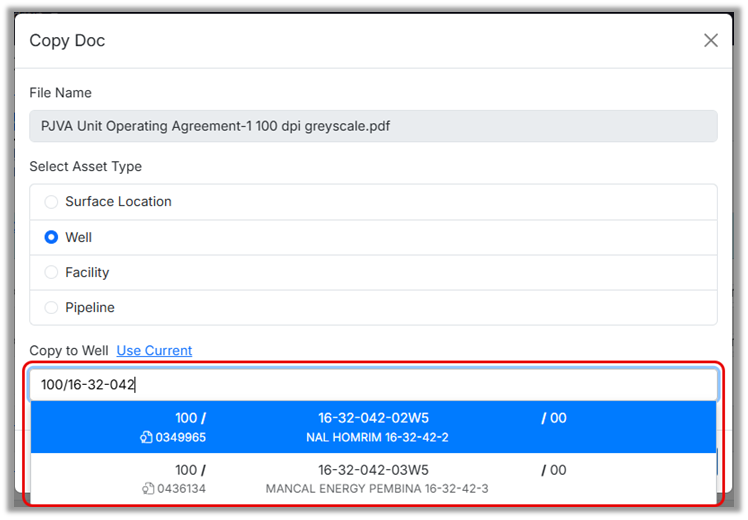Image resolution: width=748 pixels, height=520 pixels.
Task: Select the Surface Location radio button
Action: pyautogui.click(x=51, y=202)
